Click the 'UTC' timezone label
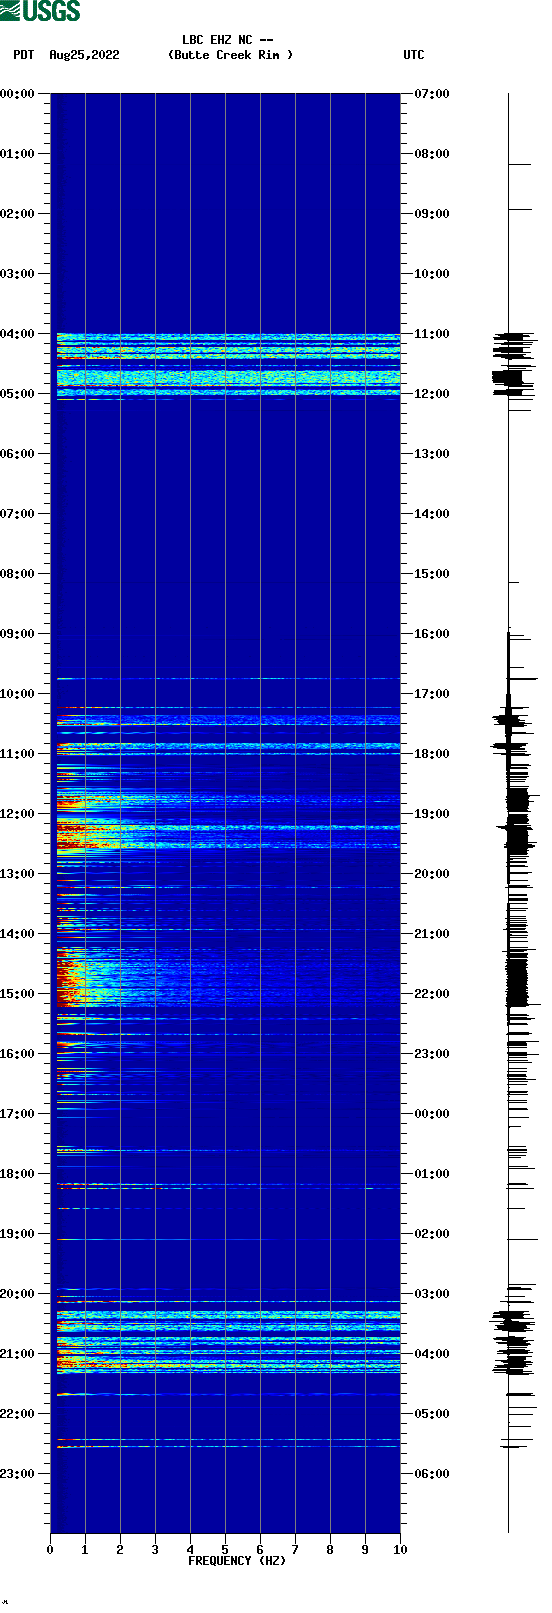The width and height of the screenshot is (552, 1613). (x=414, y=55)
